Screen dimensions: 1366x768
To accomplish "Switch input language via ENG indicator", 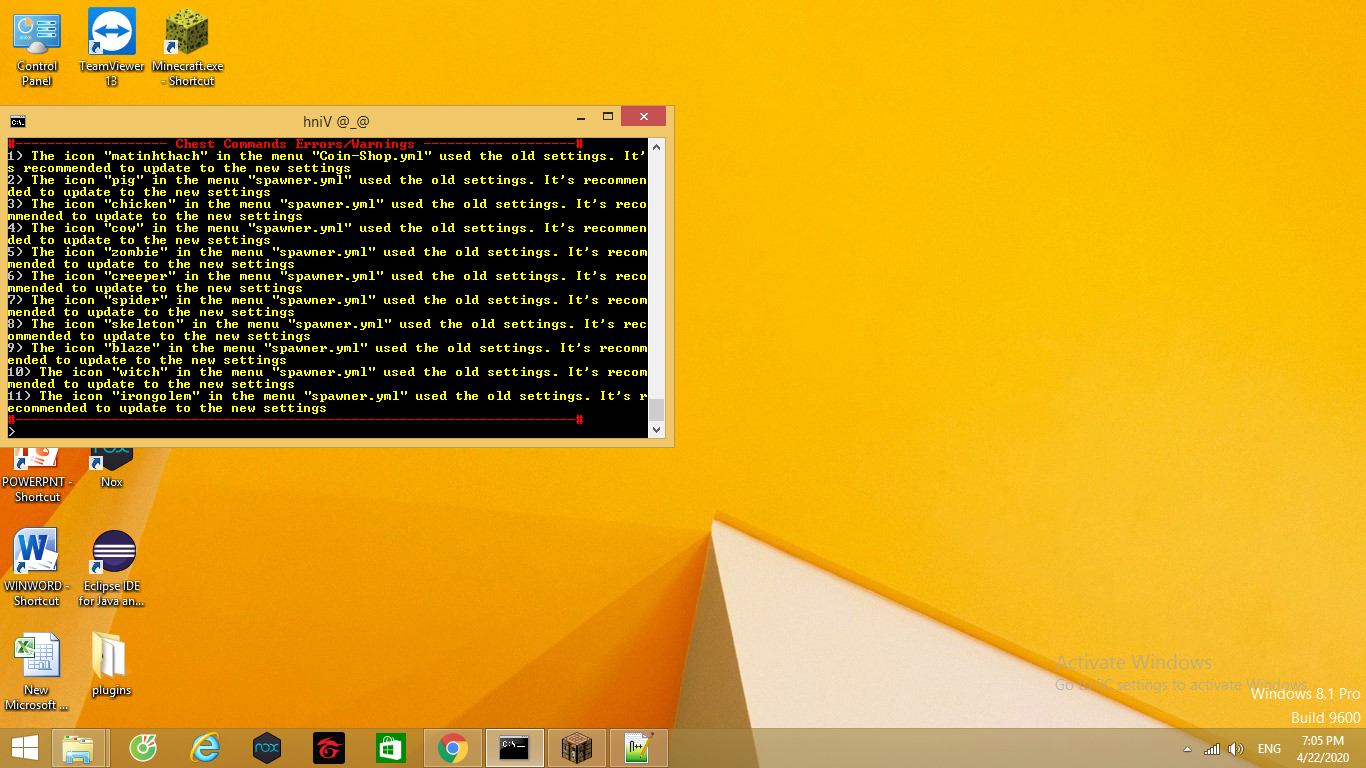I will (1269, 748).
